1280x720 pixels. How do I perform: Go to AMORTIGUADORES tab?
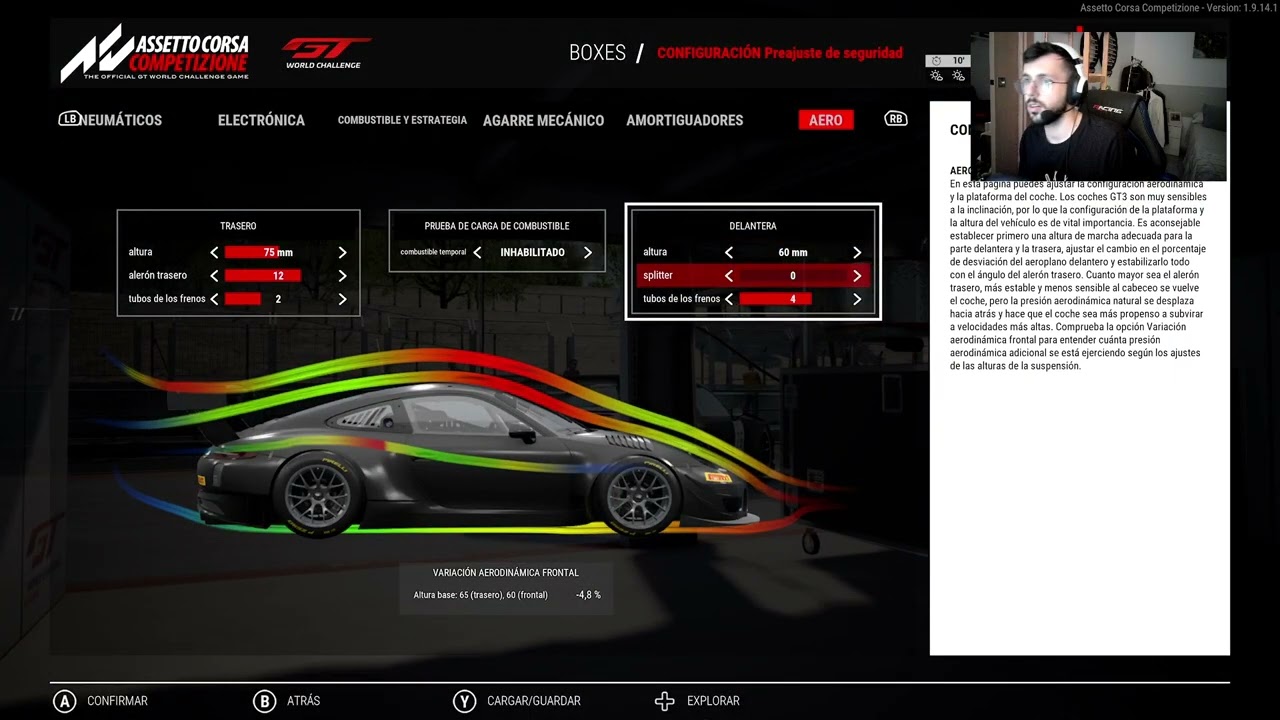[x=684, y=120]
